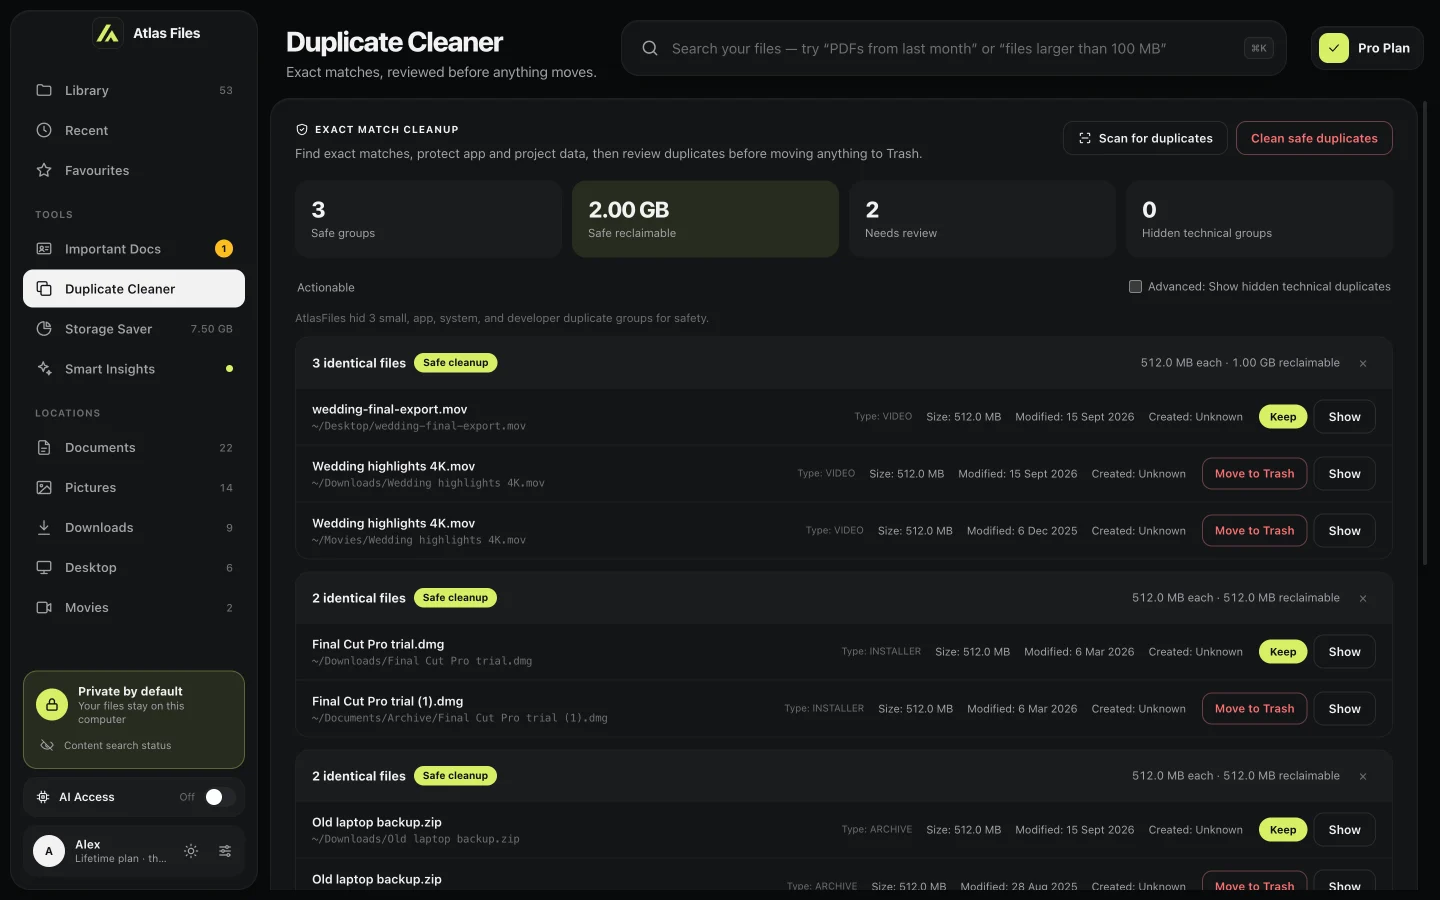Show the Movies Wedding highlights 4K.mov
Image resolution: width=1440 pixels, height=900 pixels.
coord(1344,531)
